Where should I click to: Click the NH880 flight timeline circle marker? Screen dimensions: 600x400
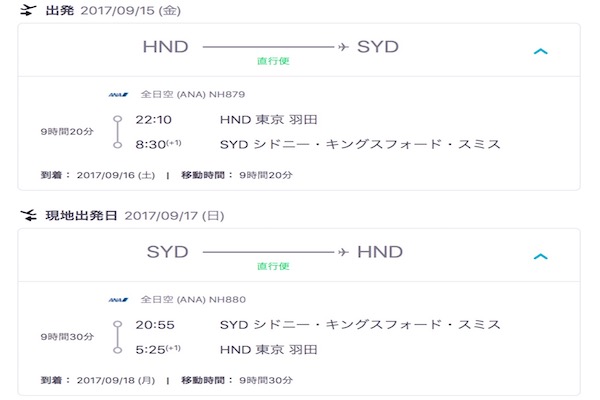[117, 337]
